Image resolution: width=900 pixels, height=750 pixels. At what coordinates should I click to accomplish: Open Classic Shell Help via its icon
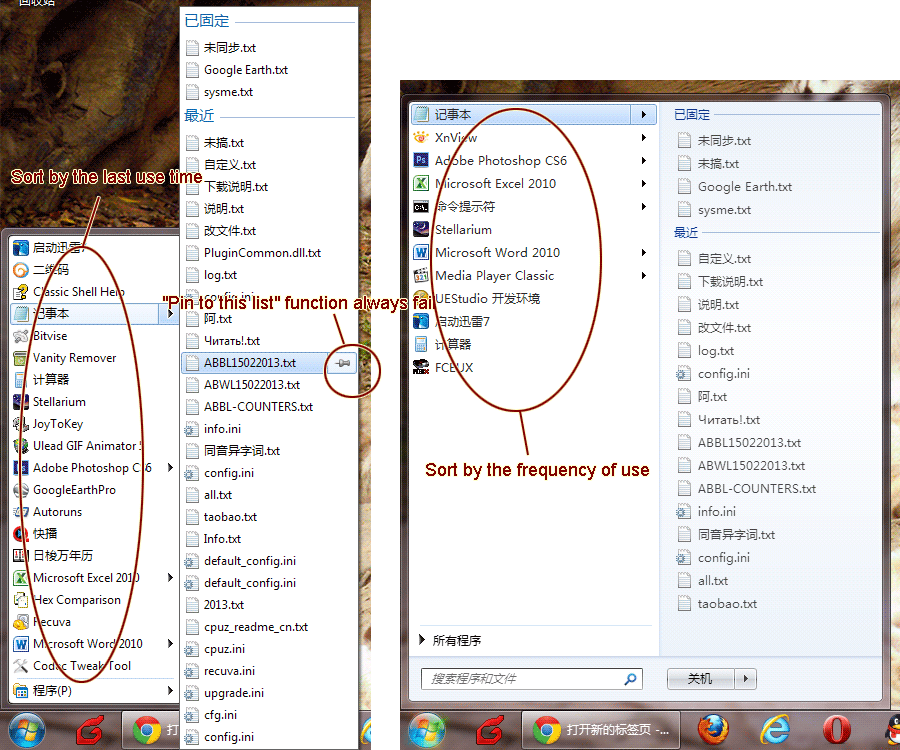21,292
